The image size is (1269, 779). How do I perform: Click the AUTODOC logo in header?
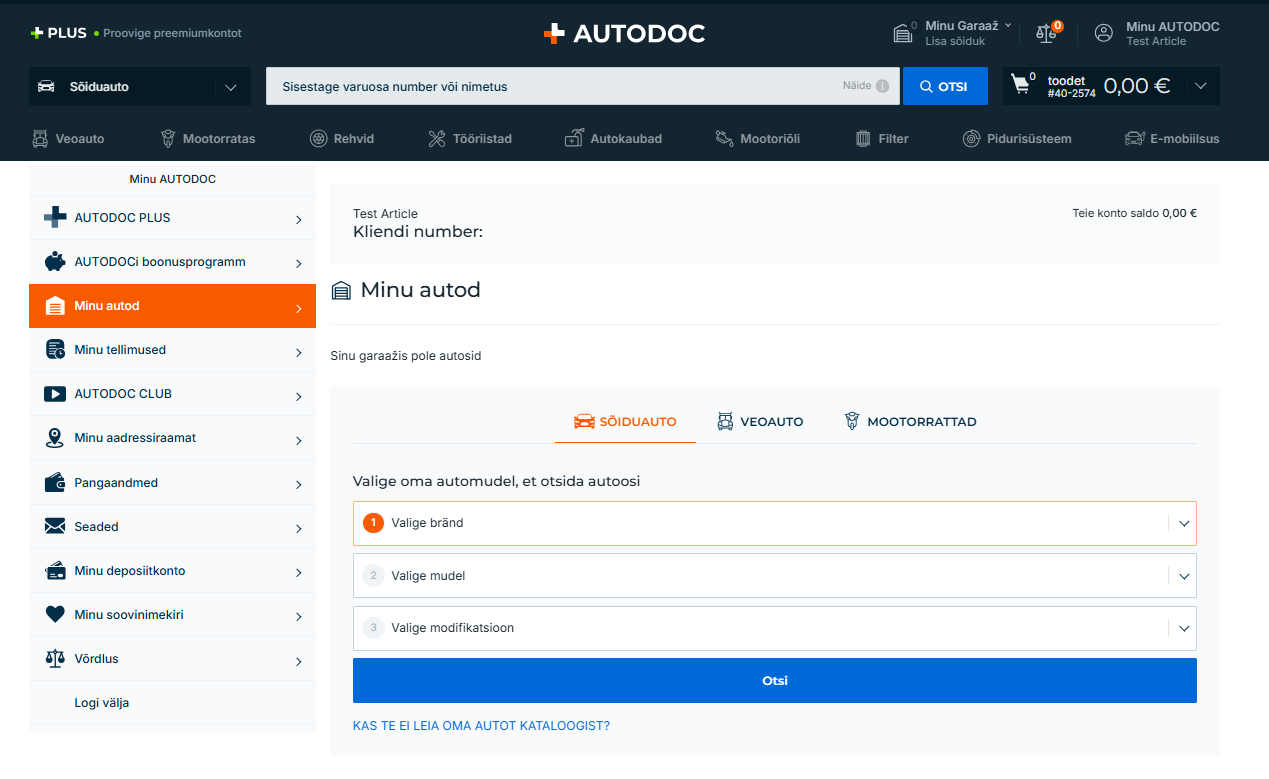click(624, 33)
